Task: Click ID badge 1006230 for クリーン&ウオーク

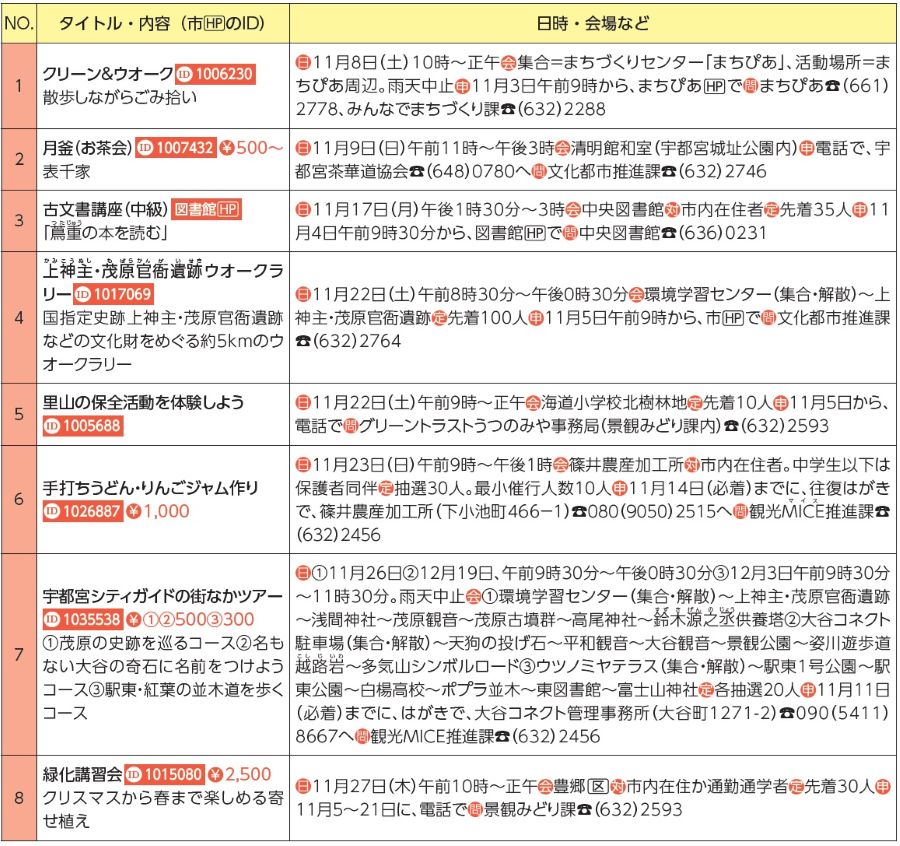Action: coord(215,74)
